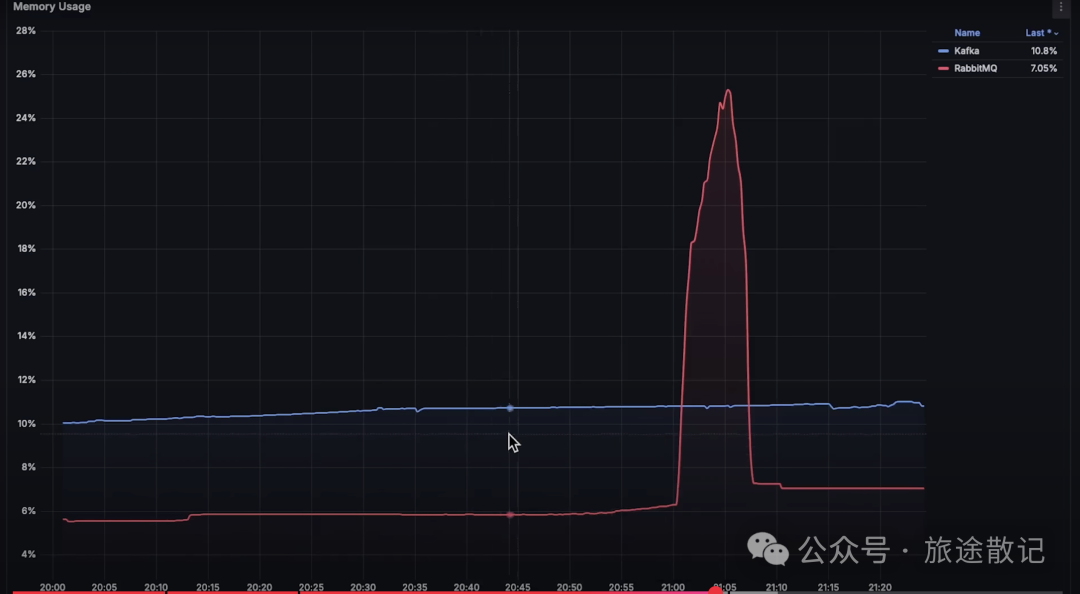Click the blue Kafka legend color swatch
The width and height of the screenshot is (1080, 594).
[x=944, y=51]
